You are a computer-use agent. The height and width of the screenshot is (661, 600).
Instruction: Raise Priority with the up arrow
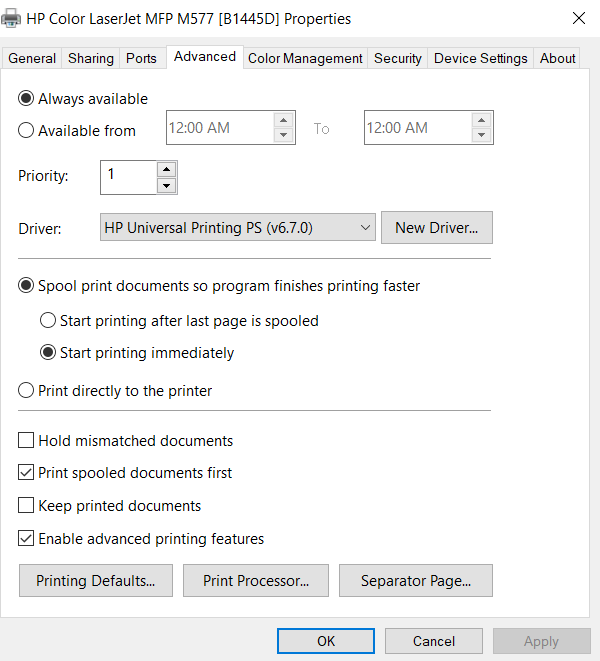[x=167, y=169]
